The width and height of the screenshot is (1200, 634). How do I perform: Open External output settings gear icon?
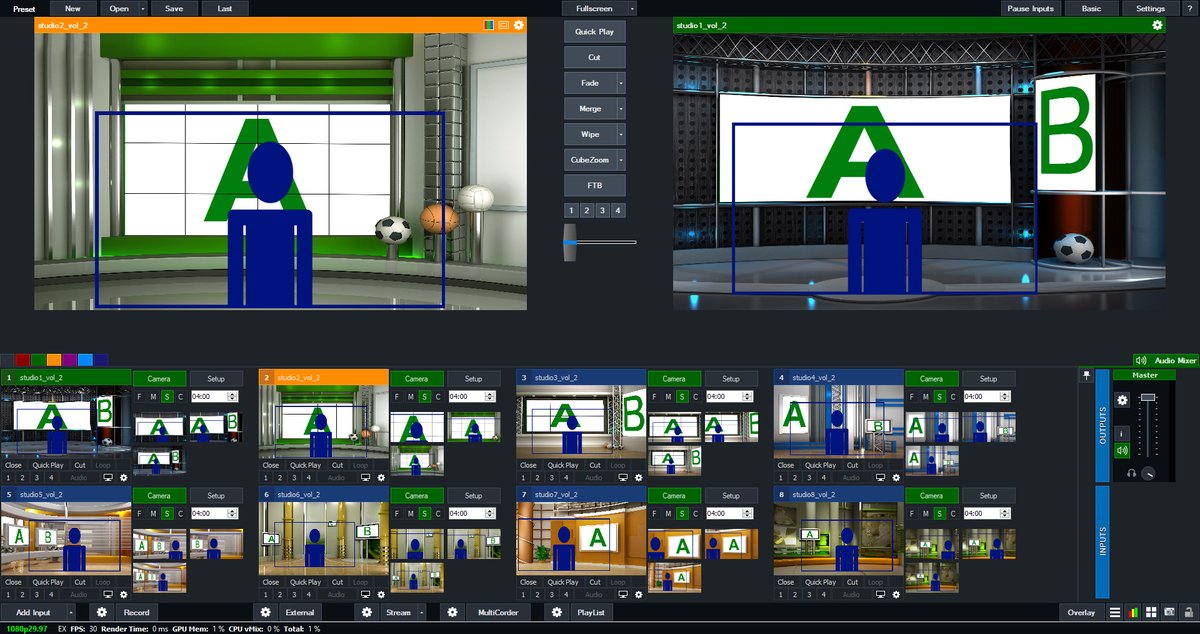[265, 612]
